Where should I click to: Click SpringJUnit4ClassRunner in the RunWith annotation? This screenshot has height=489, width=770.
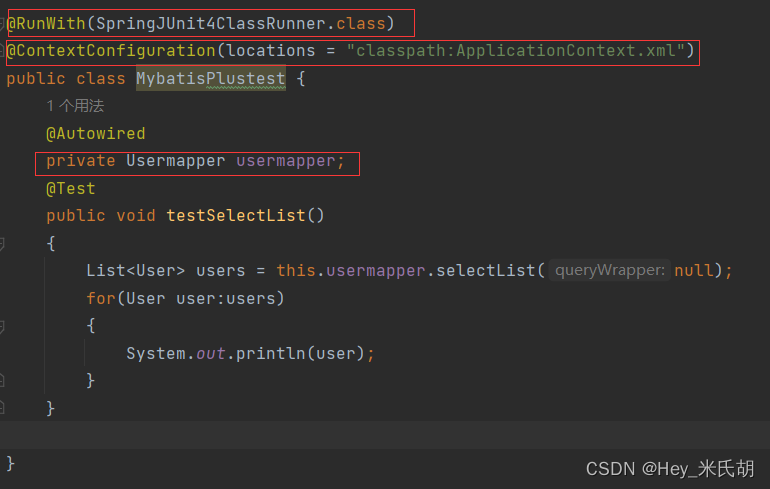211,24
